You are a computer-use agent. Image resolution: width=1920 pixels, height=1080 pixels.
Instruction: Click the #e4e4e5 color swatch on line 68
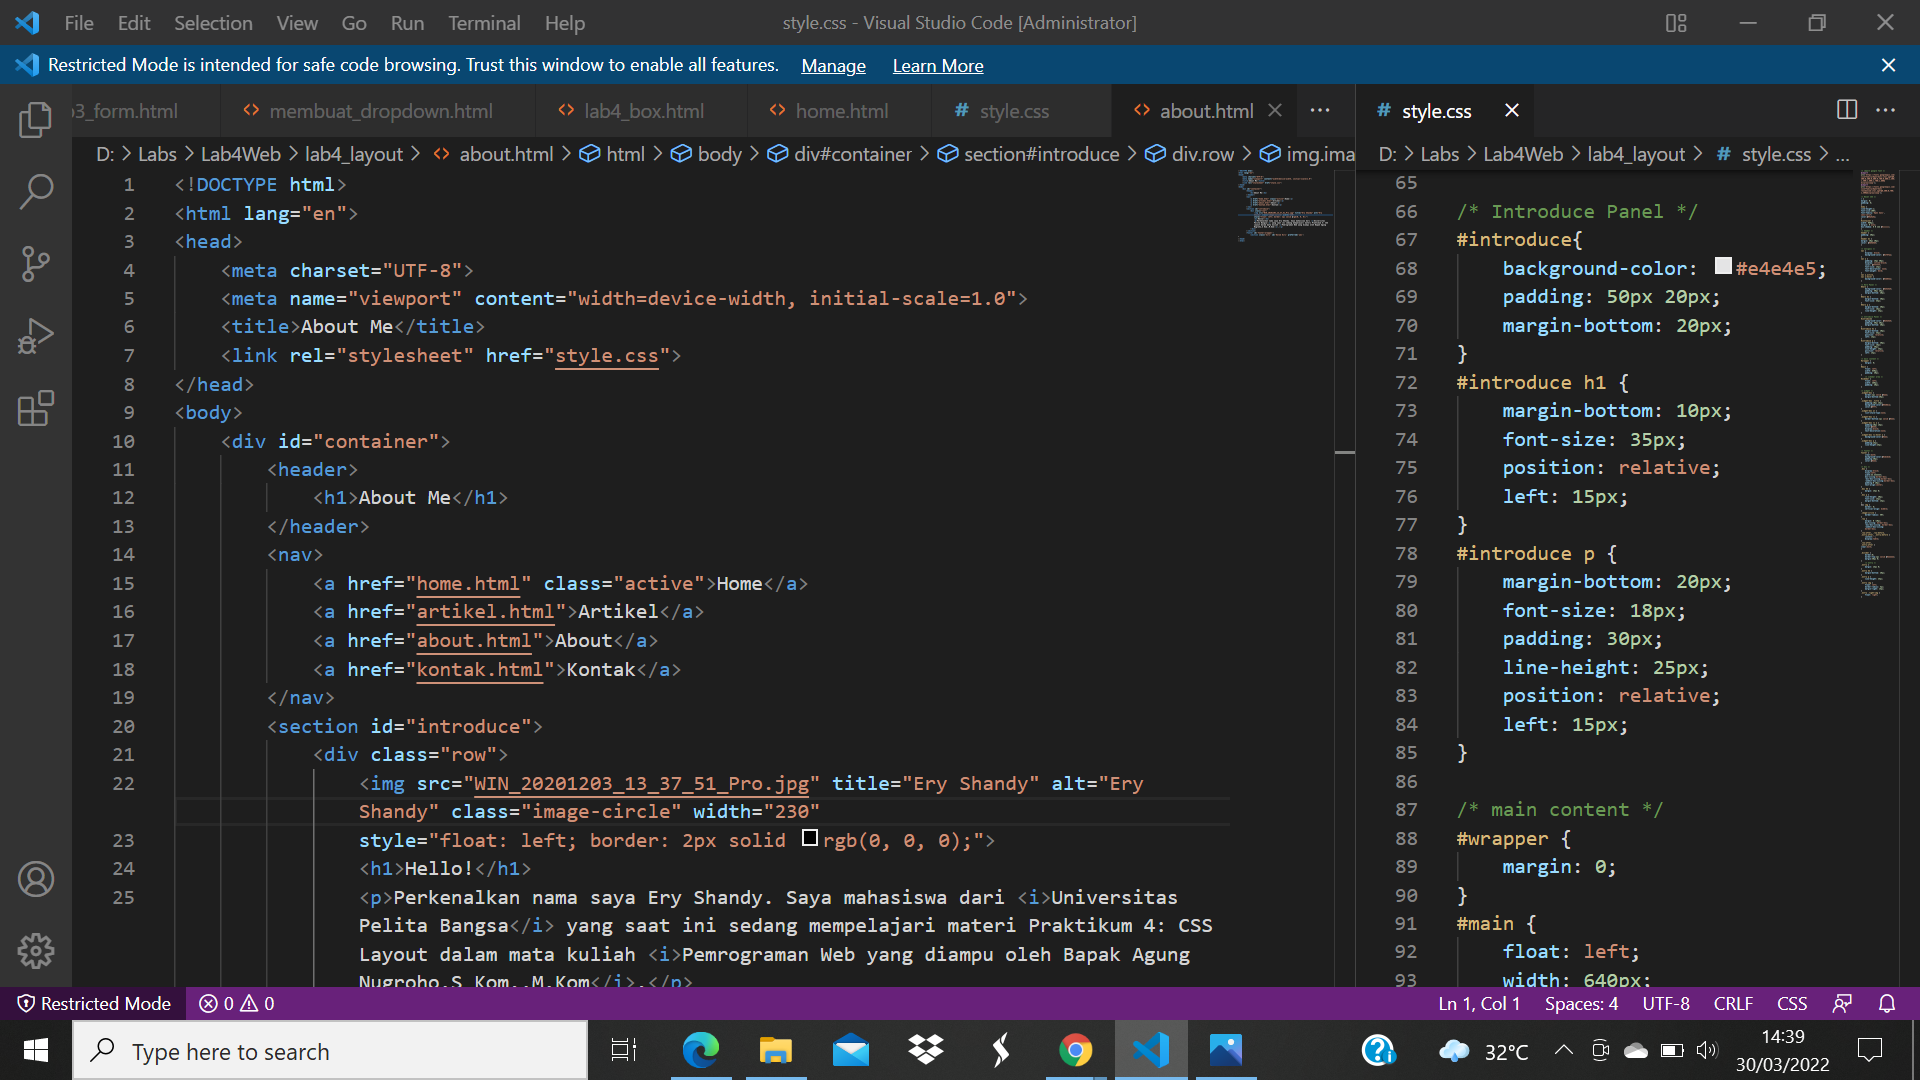coord(1722,265)
